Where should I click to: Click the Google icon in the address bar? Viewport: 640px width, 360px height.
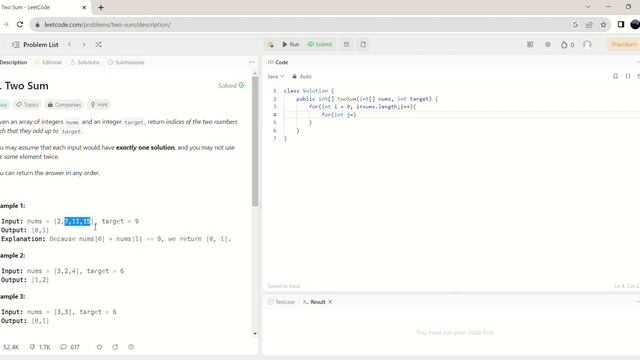pos(575,24)
